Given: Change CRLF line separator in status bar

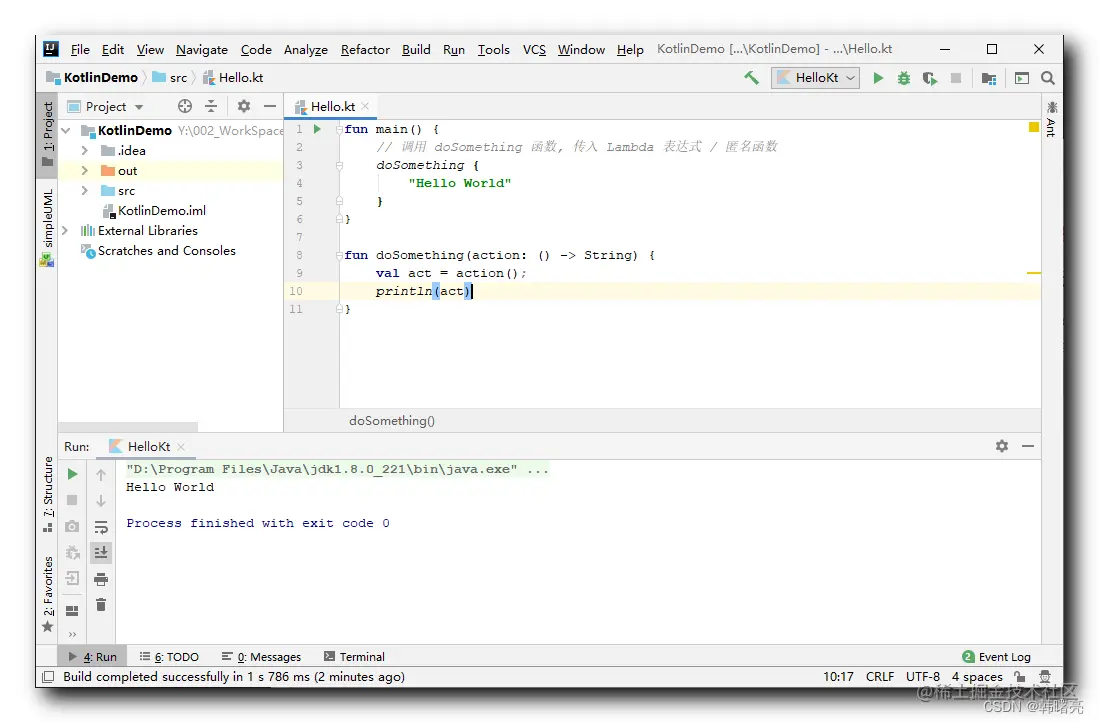Looking at the screenshot, I should coord(879,677).
